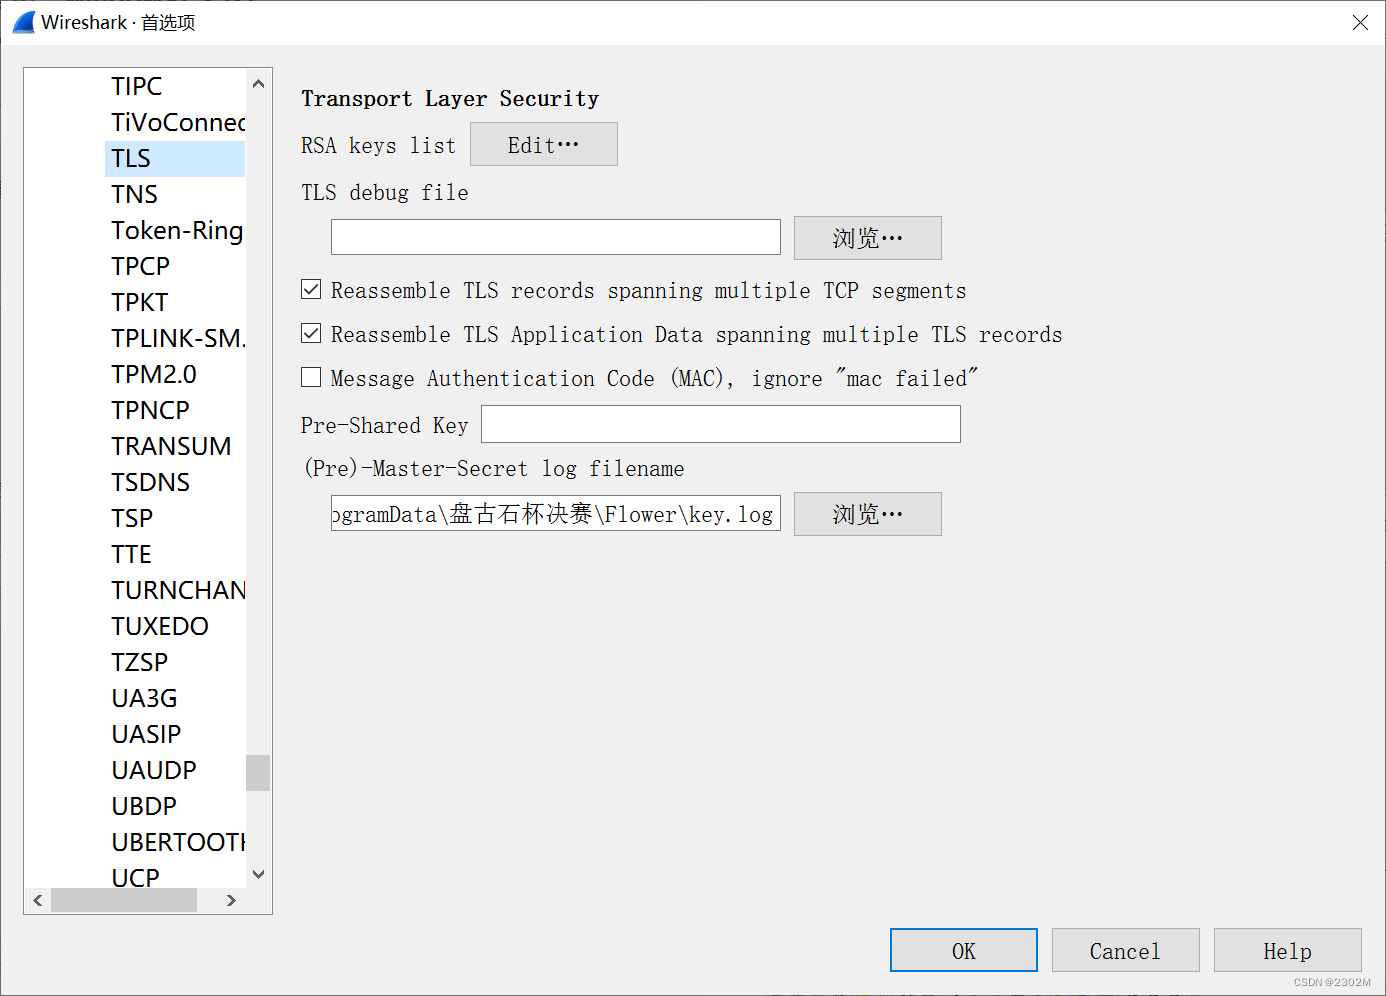Image resolution: width=1386 pixels, height=996 pixels.
Task: Select UASIP protocol entry
Action: tap(175, 735)
